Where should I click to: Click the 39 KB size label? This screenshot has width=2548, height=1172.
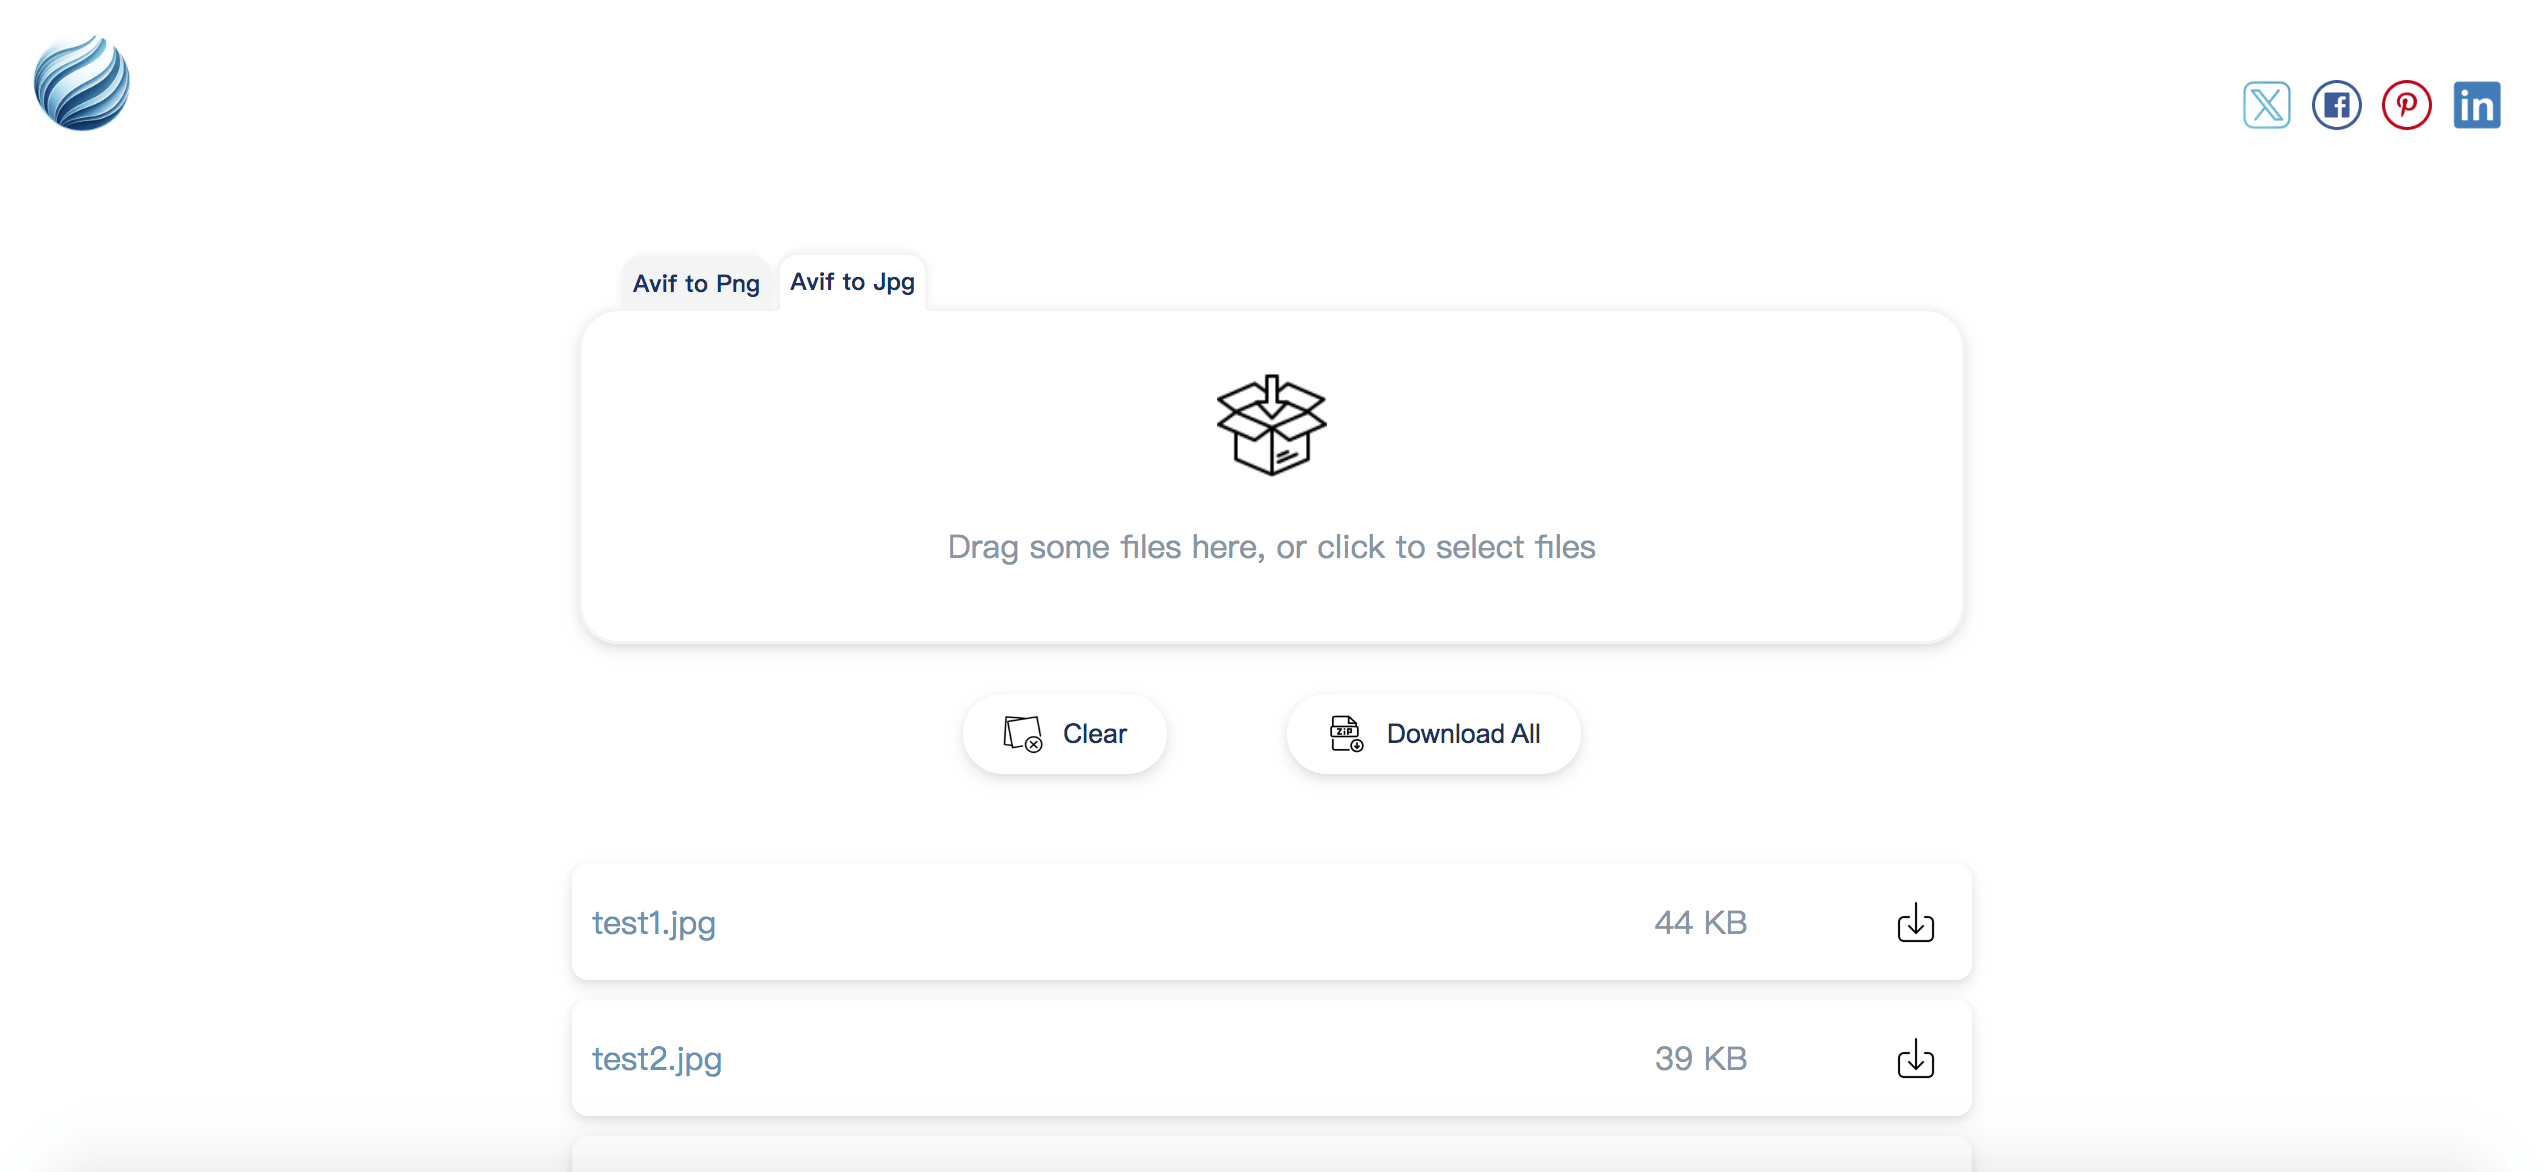[1700, 1059]
